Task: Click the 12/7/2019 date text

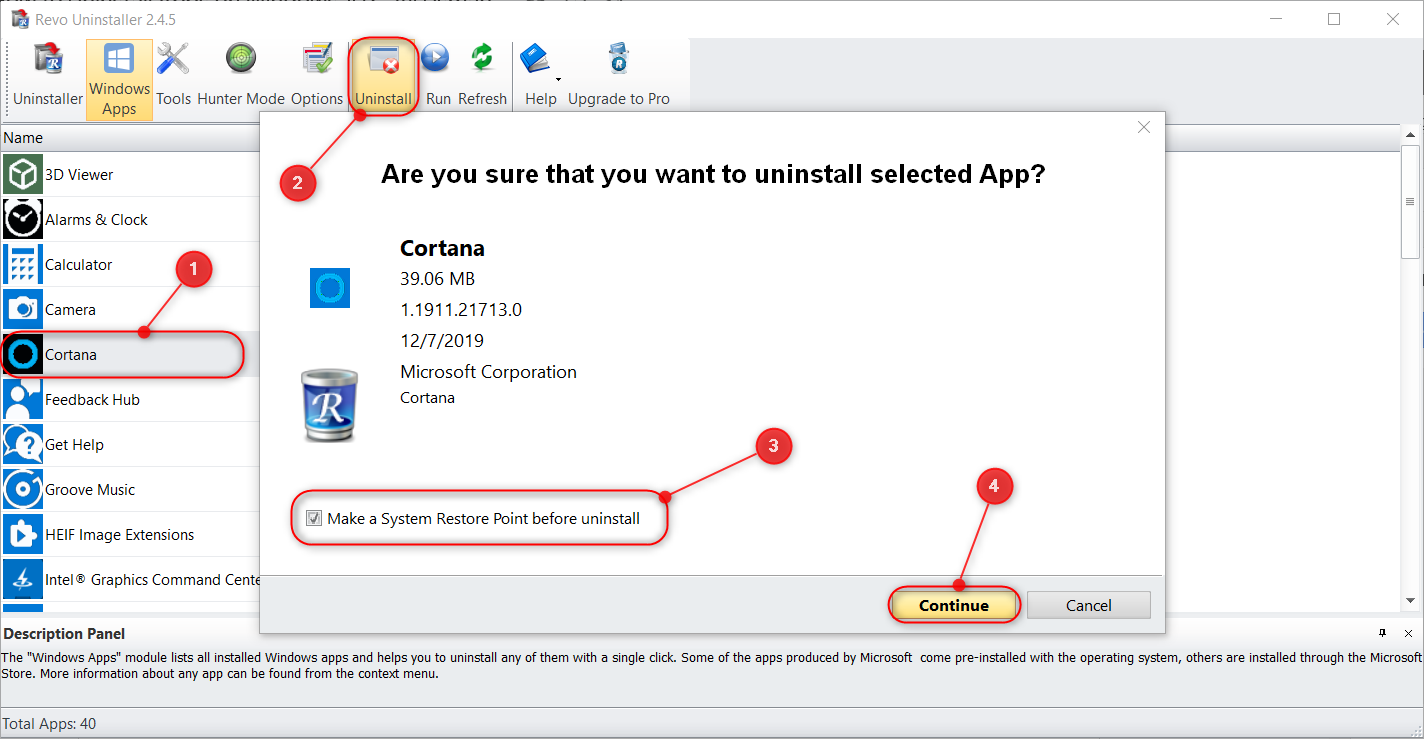Action: [442, 341]
